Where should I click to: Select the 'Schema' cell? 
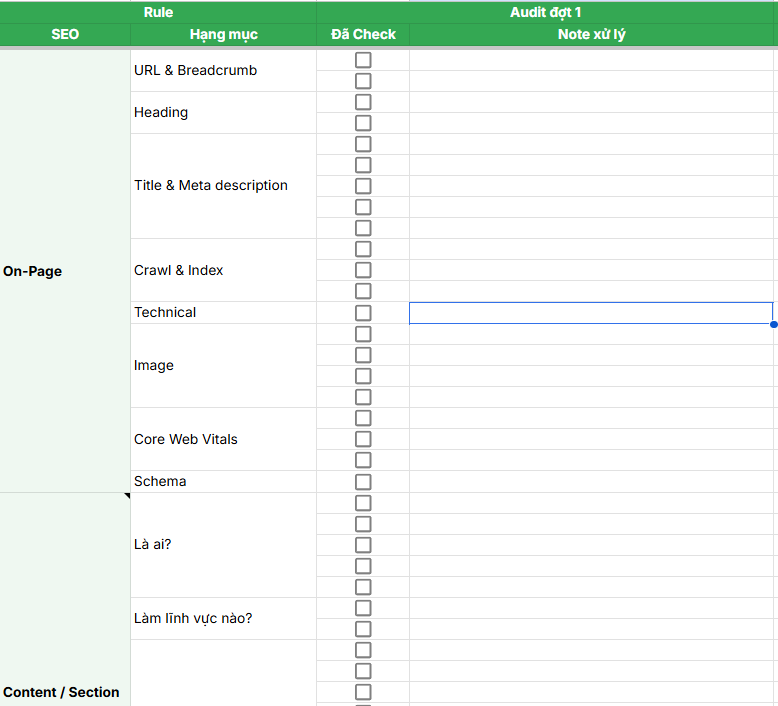pos(223,481)
